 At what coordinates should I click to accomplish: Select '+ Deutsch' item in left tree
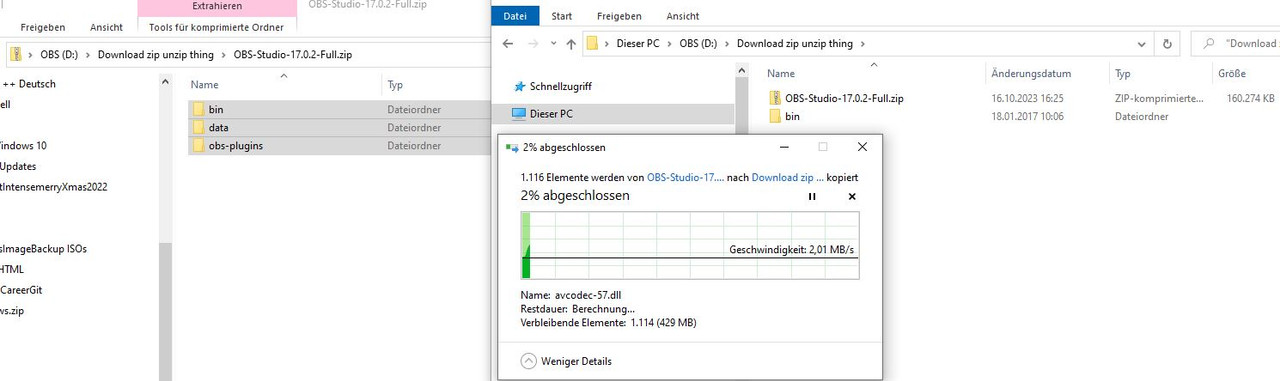coord(28,83)
